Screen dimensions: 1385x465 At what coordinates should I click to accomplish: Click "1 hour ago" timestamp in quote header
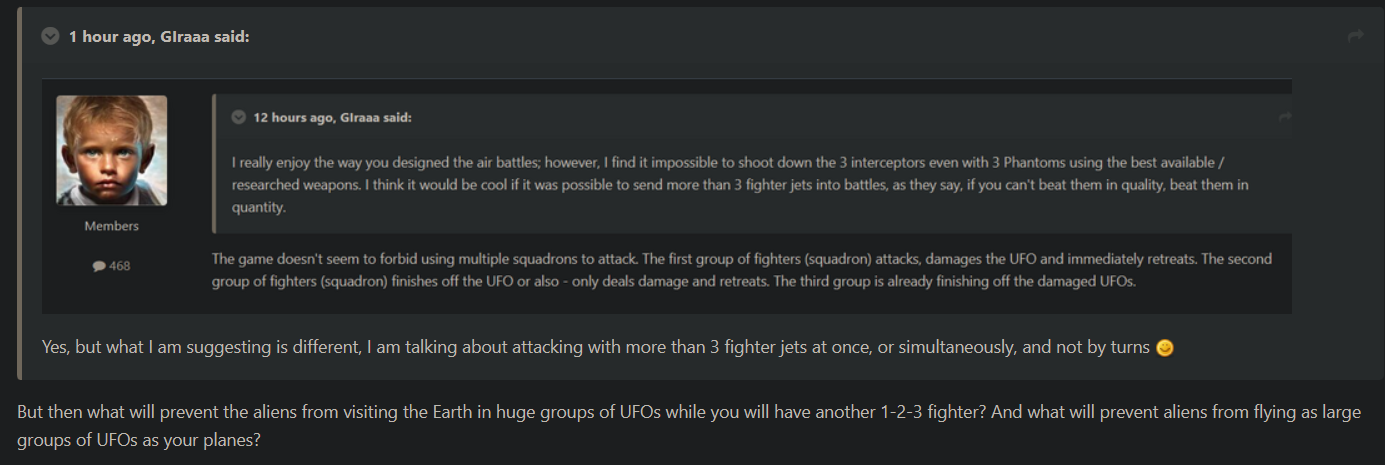click(x=106, y=37)
